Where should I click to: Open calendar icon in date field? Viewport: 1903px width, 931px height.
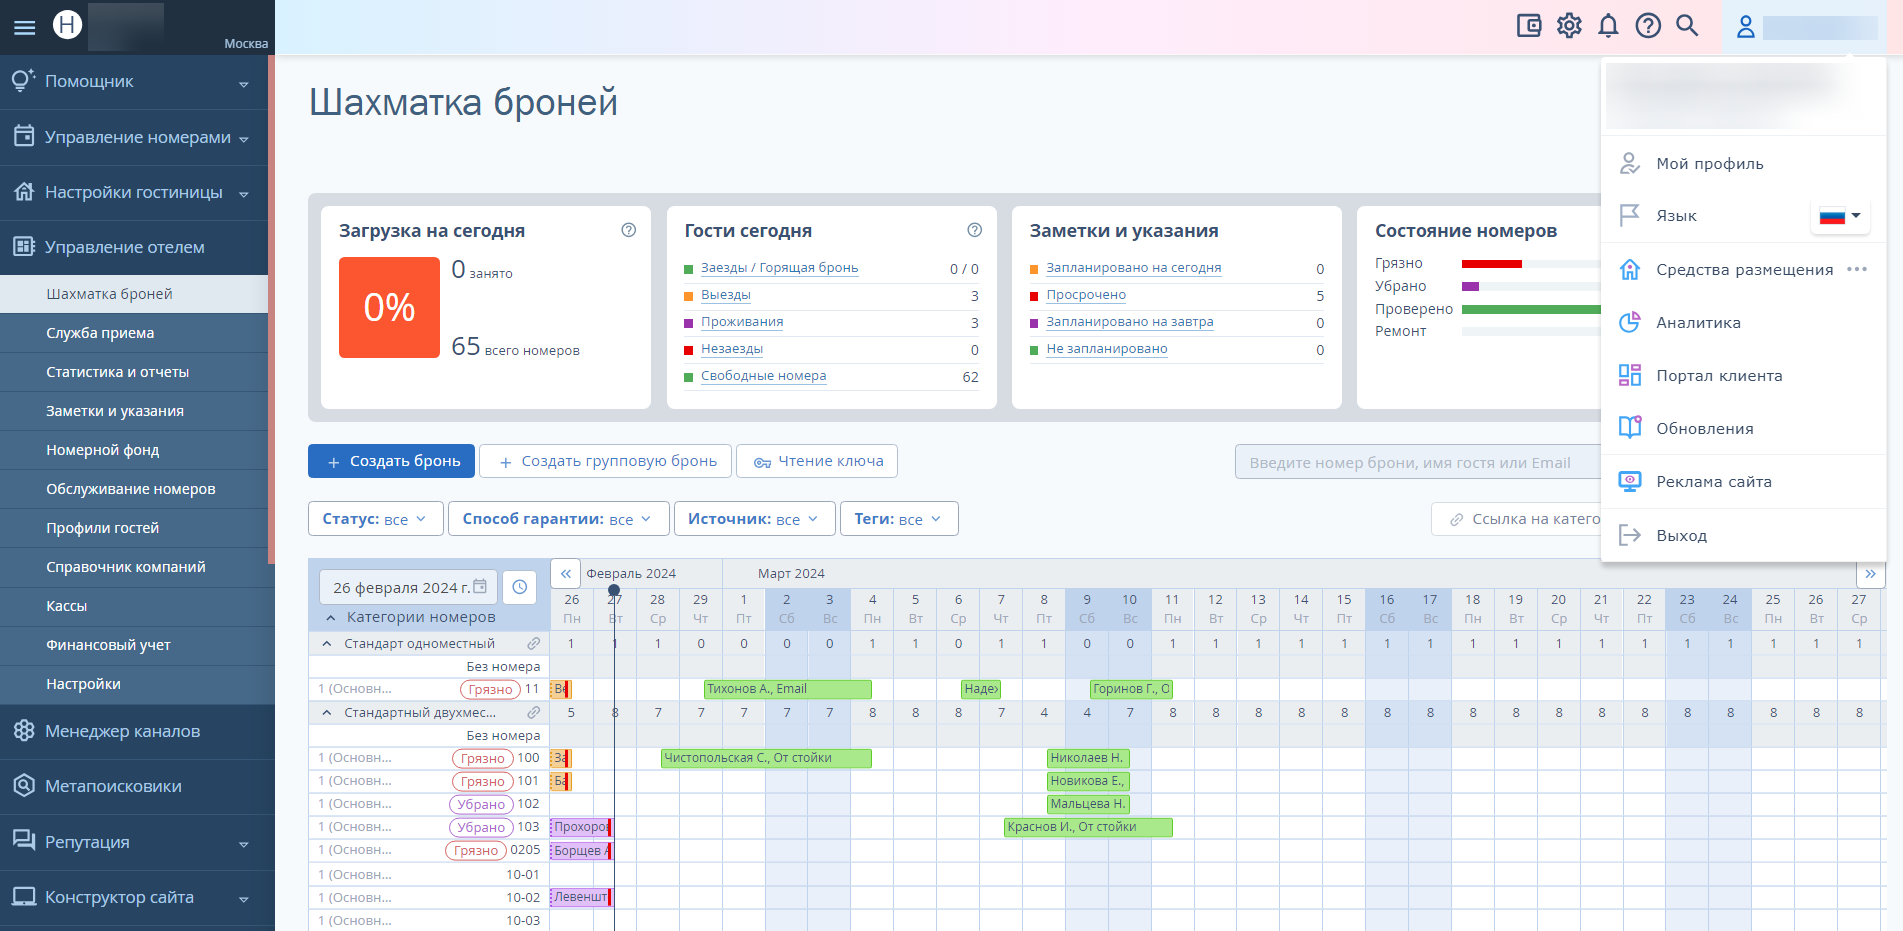tap(480, 586)
